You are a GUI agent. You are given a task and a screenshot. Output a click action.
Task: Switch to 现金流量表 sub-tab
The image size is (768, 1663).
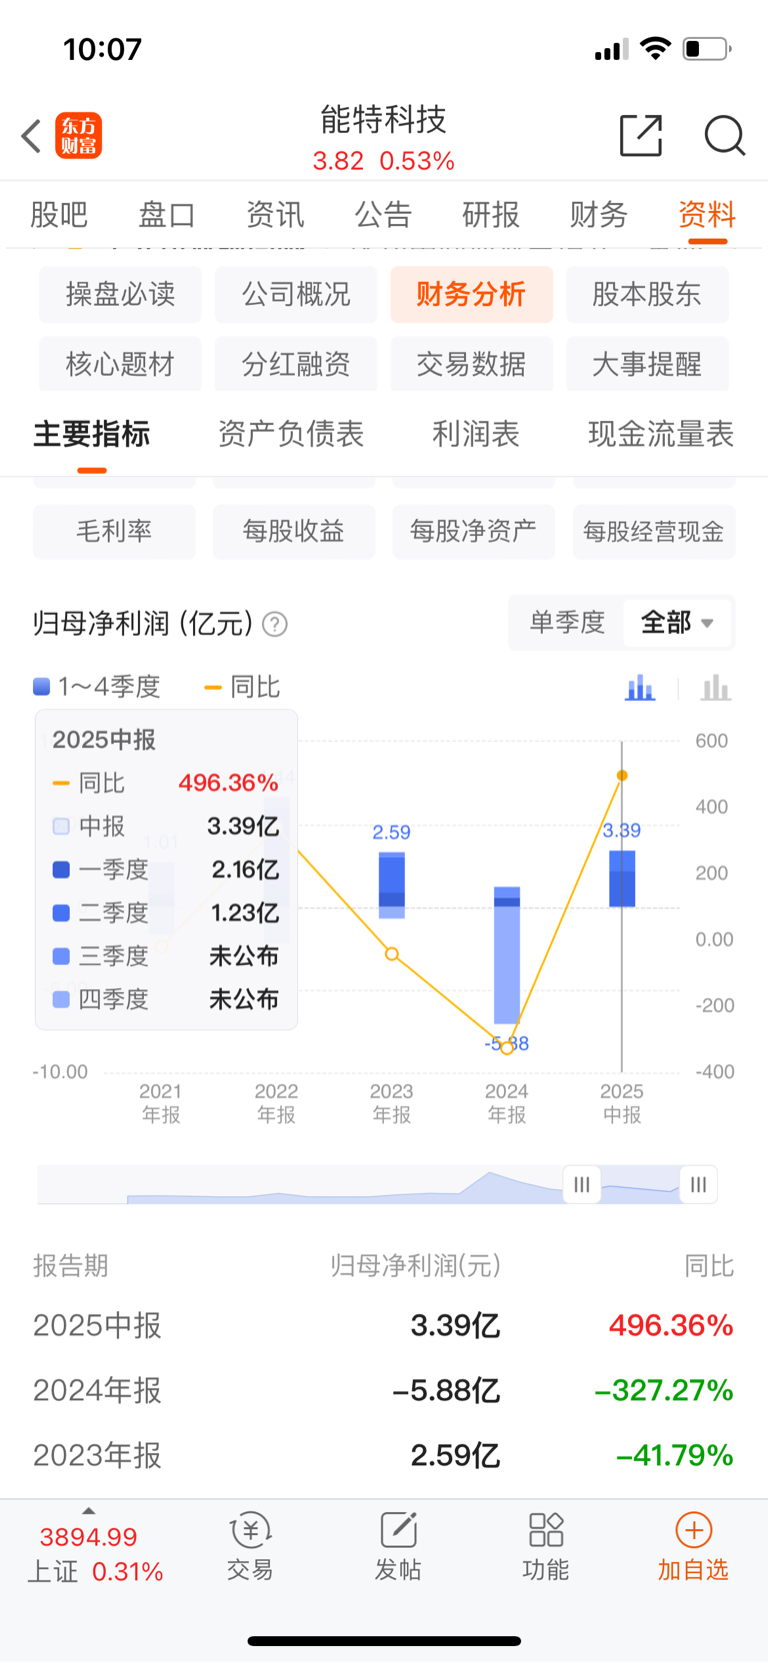pos(661,434)
